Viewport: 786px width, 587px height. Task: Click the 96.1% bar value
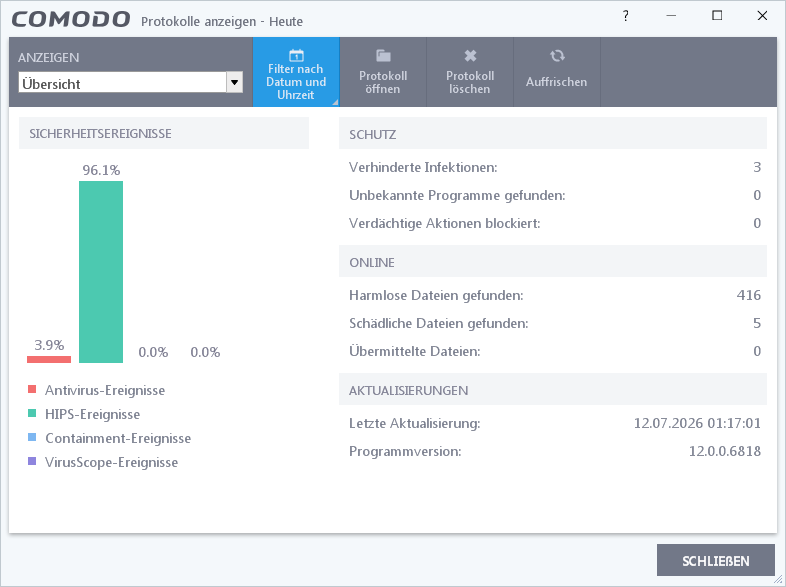click(x=101, y=170)
